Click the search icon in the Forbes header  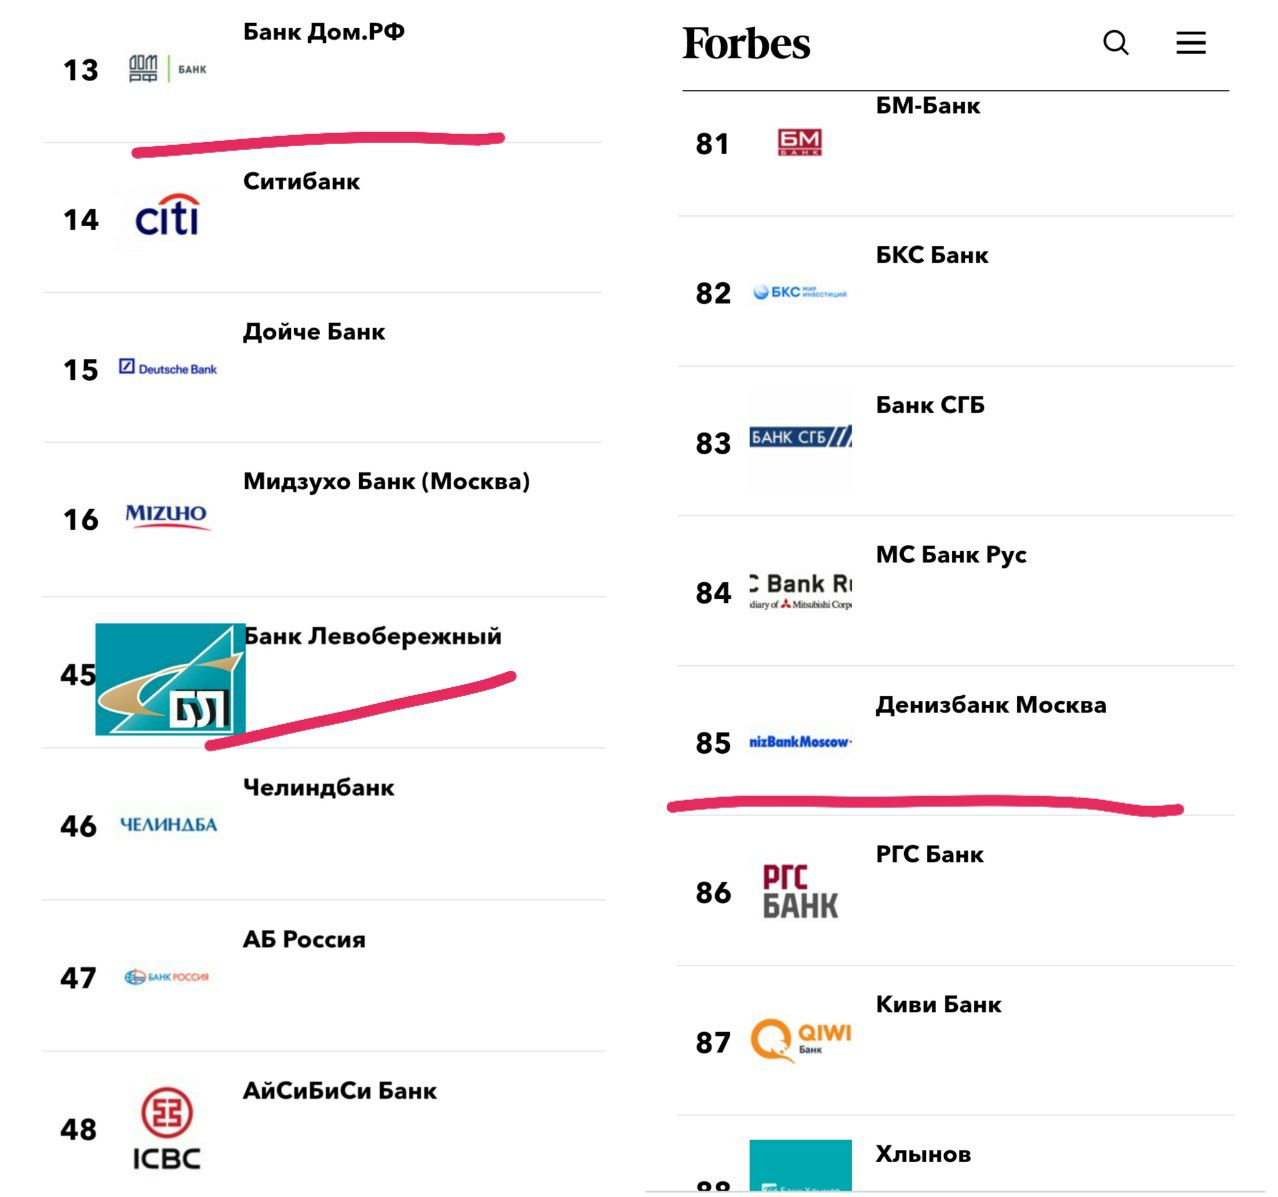(x=1113, y=43)
